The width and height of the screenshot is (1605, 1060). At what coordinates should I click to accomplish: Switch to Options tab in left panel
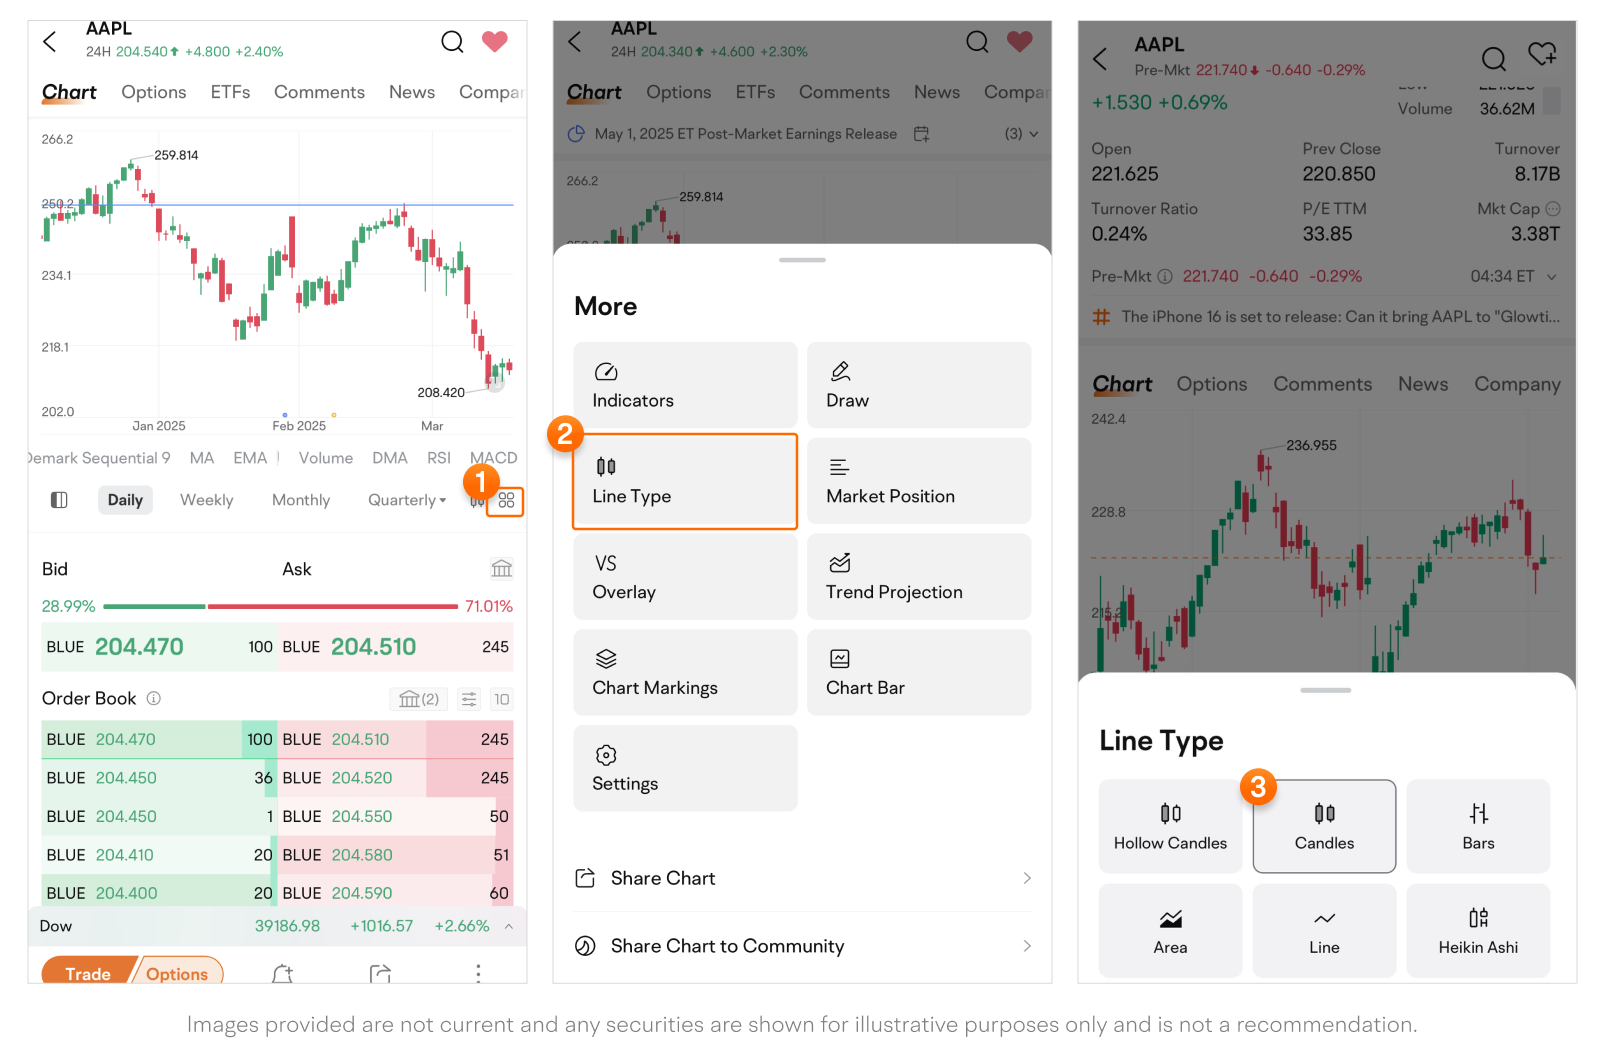(154, 92)
